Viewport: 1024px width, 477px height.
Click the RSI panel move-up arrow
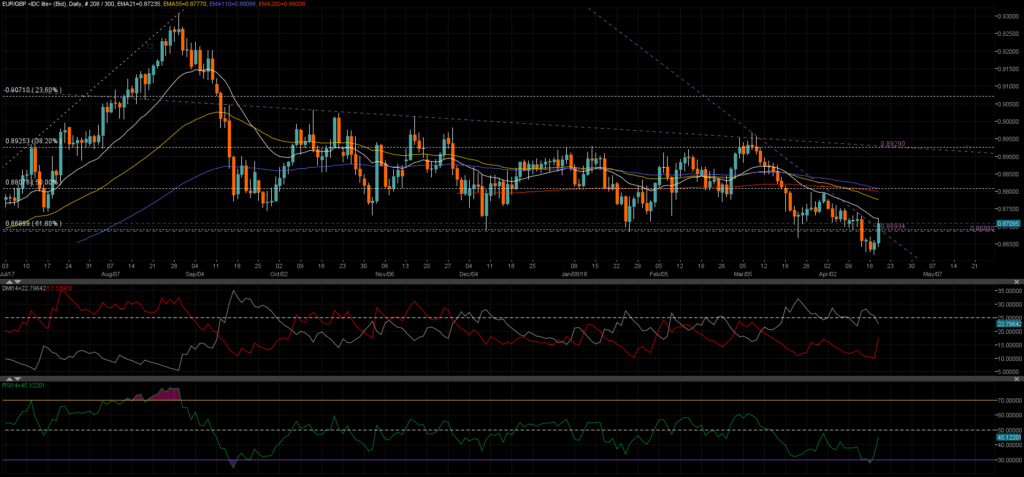[x=9, y=379]
